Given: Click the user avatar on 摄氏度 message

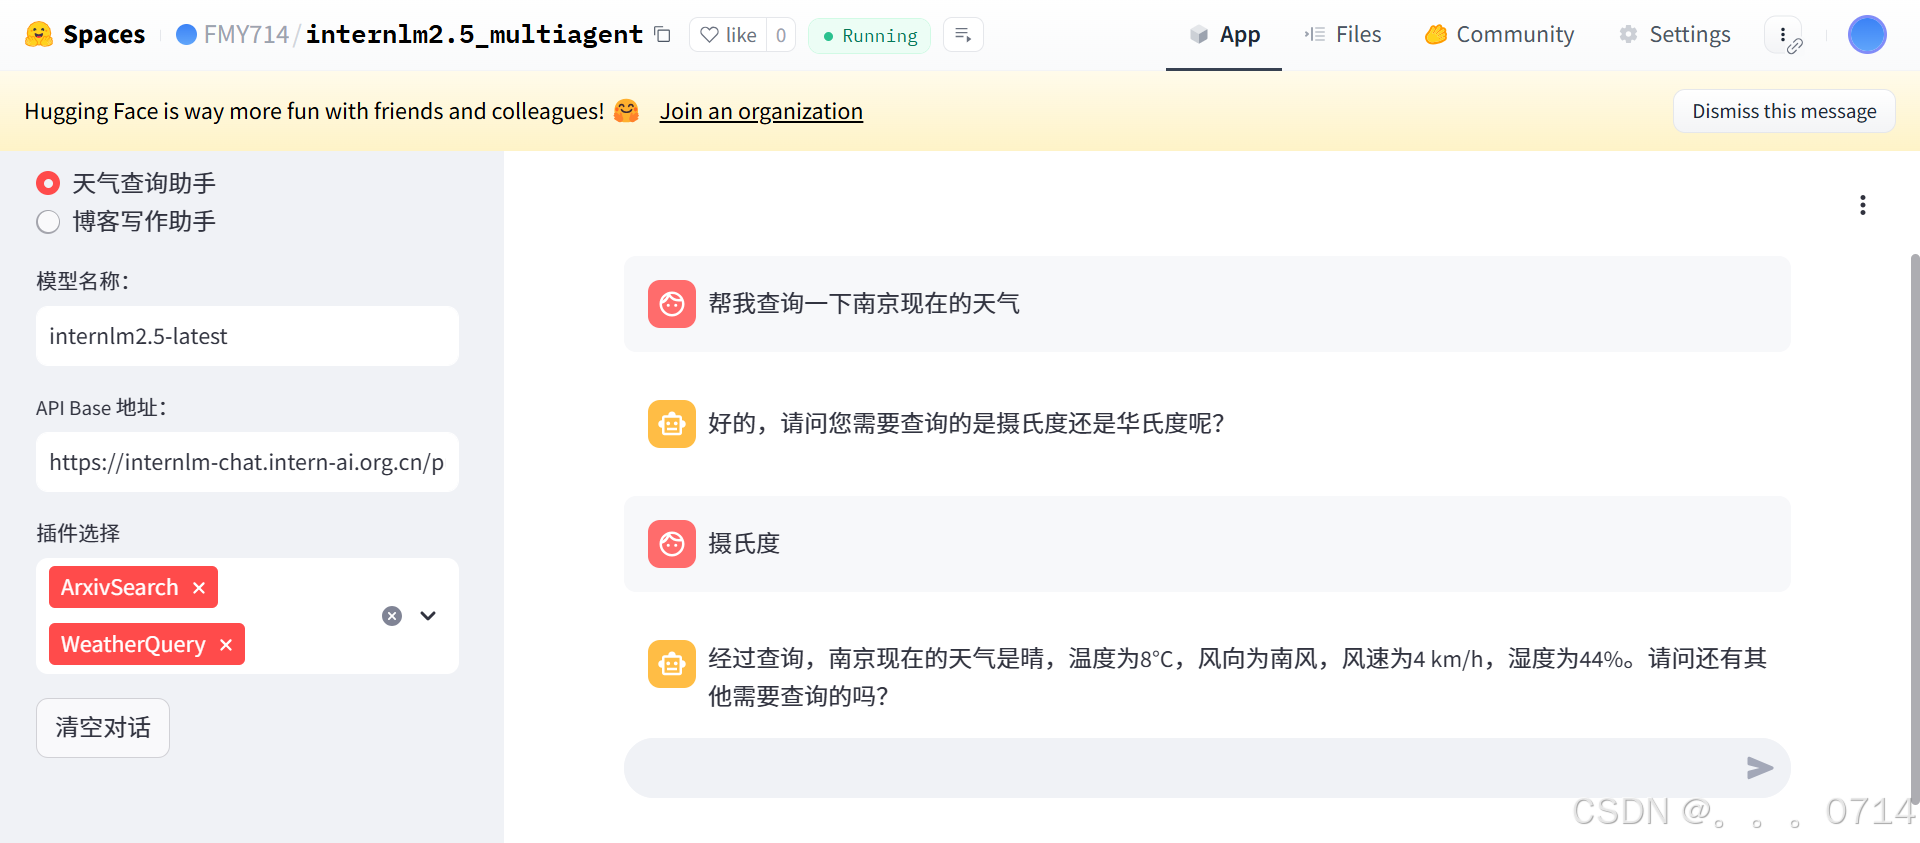Looking at the screenshot, I should point(672,544).
